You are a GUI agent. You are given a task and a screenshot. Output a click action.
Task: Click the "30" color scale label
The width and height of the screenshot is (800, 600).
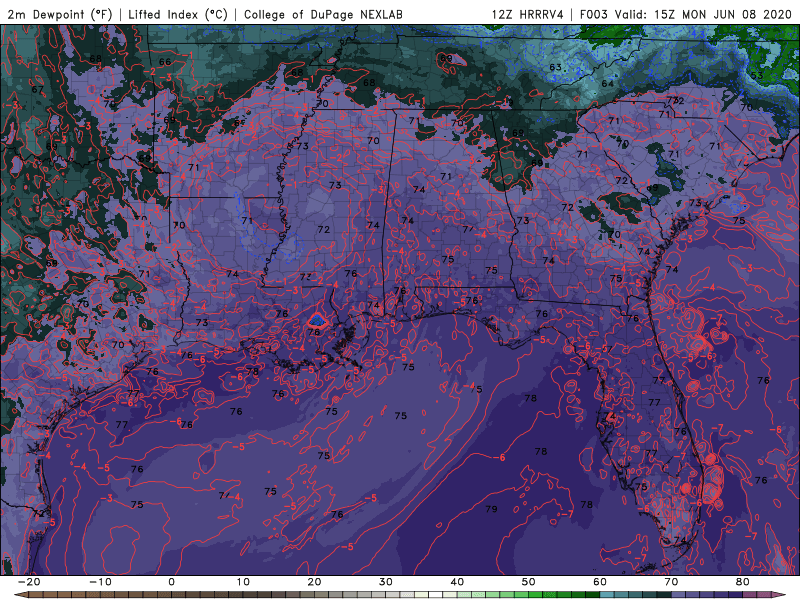[386, 582]
